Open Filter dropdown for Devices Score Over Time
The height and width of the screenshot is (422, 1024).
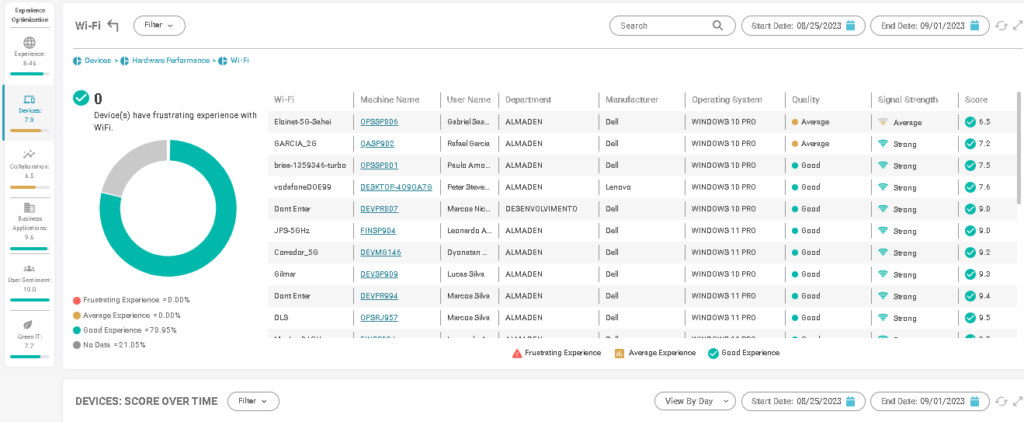click(253, 401)
